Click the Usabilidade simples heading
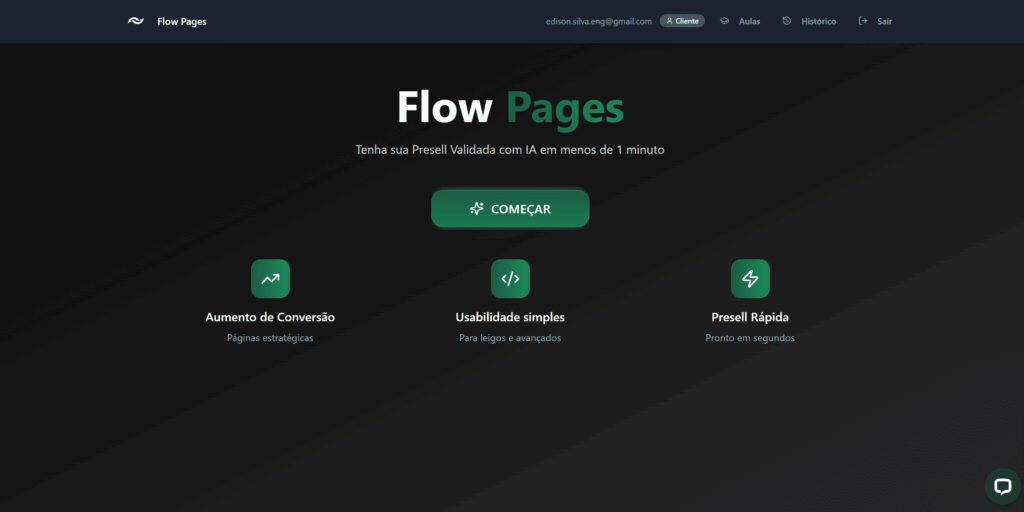This screenshot has width=1024, height=512. 510,317
